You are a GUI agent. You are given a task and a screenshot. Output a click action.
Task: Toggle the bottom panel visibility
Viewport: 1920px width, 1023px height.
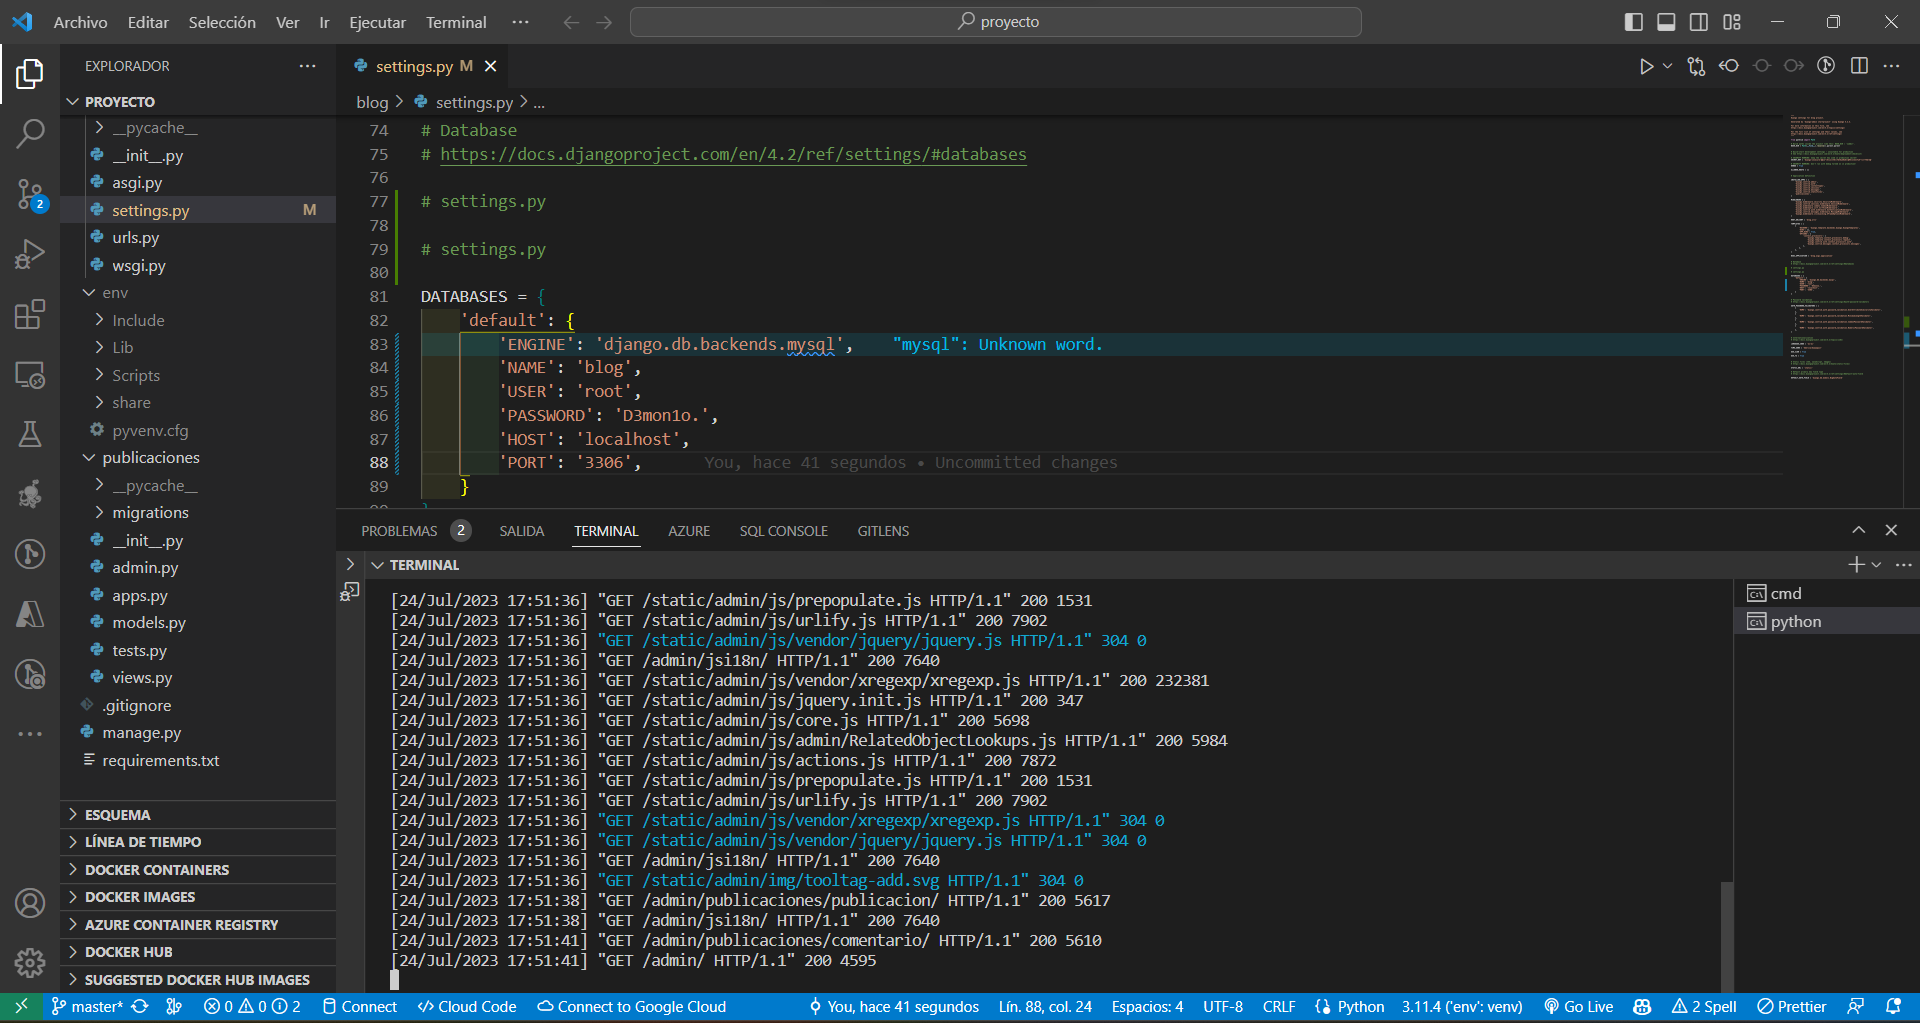pyautogui.click(x=1666, y=22)
